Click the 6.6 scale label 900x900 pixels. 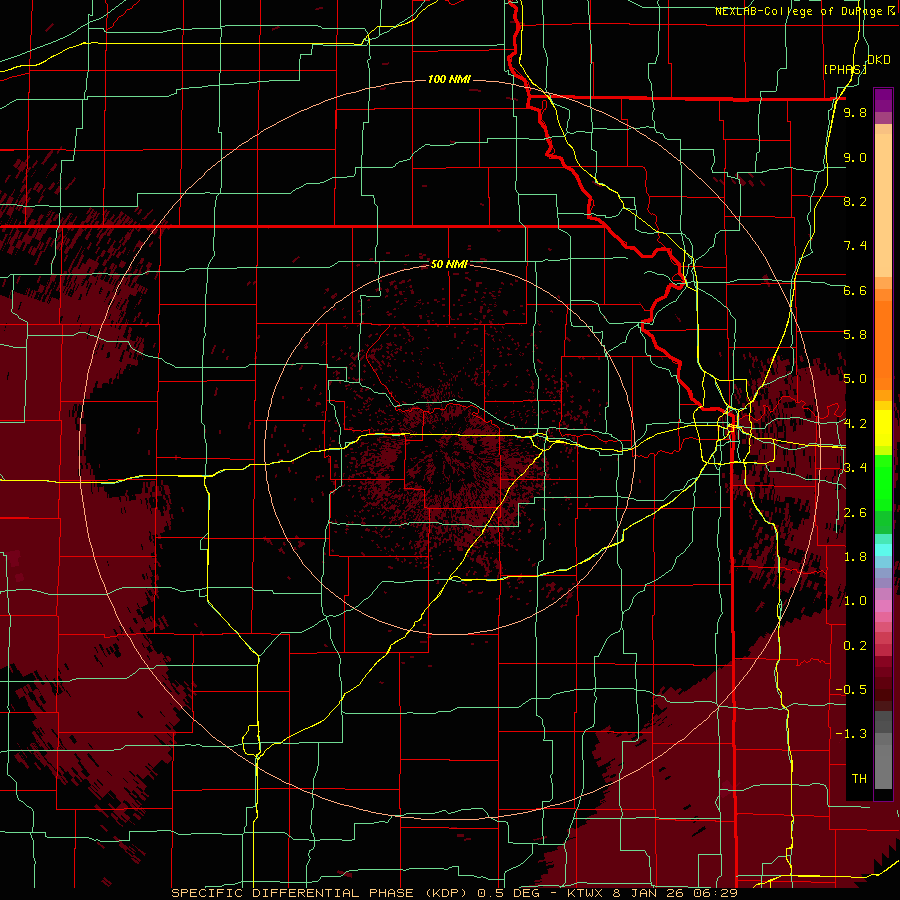click(855, 290)
